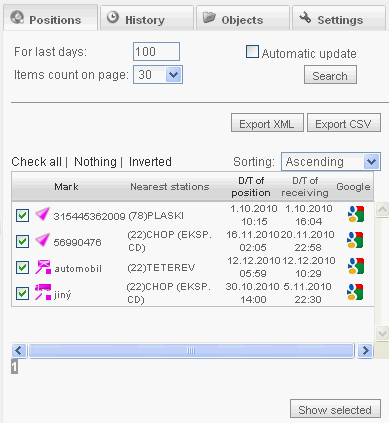Uncheck the automobil row checkbox
389x423 pixels.
point(22,267)
